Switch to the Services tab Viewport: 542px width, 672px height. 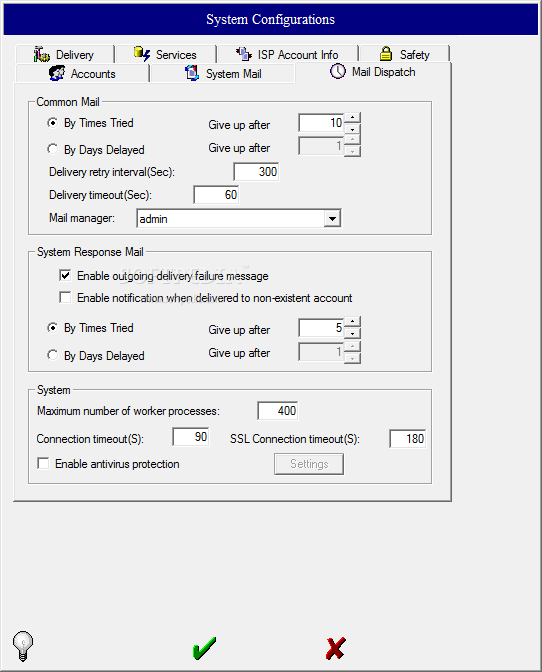(166, 54)
